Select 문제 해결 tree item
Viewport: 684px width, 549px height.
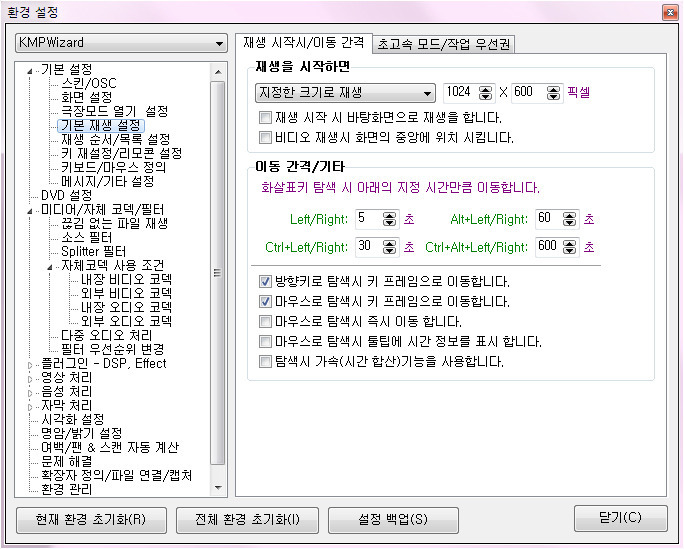(66, 461)
